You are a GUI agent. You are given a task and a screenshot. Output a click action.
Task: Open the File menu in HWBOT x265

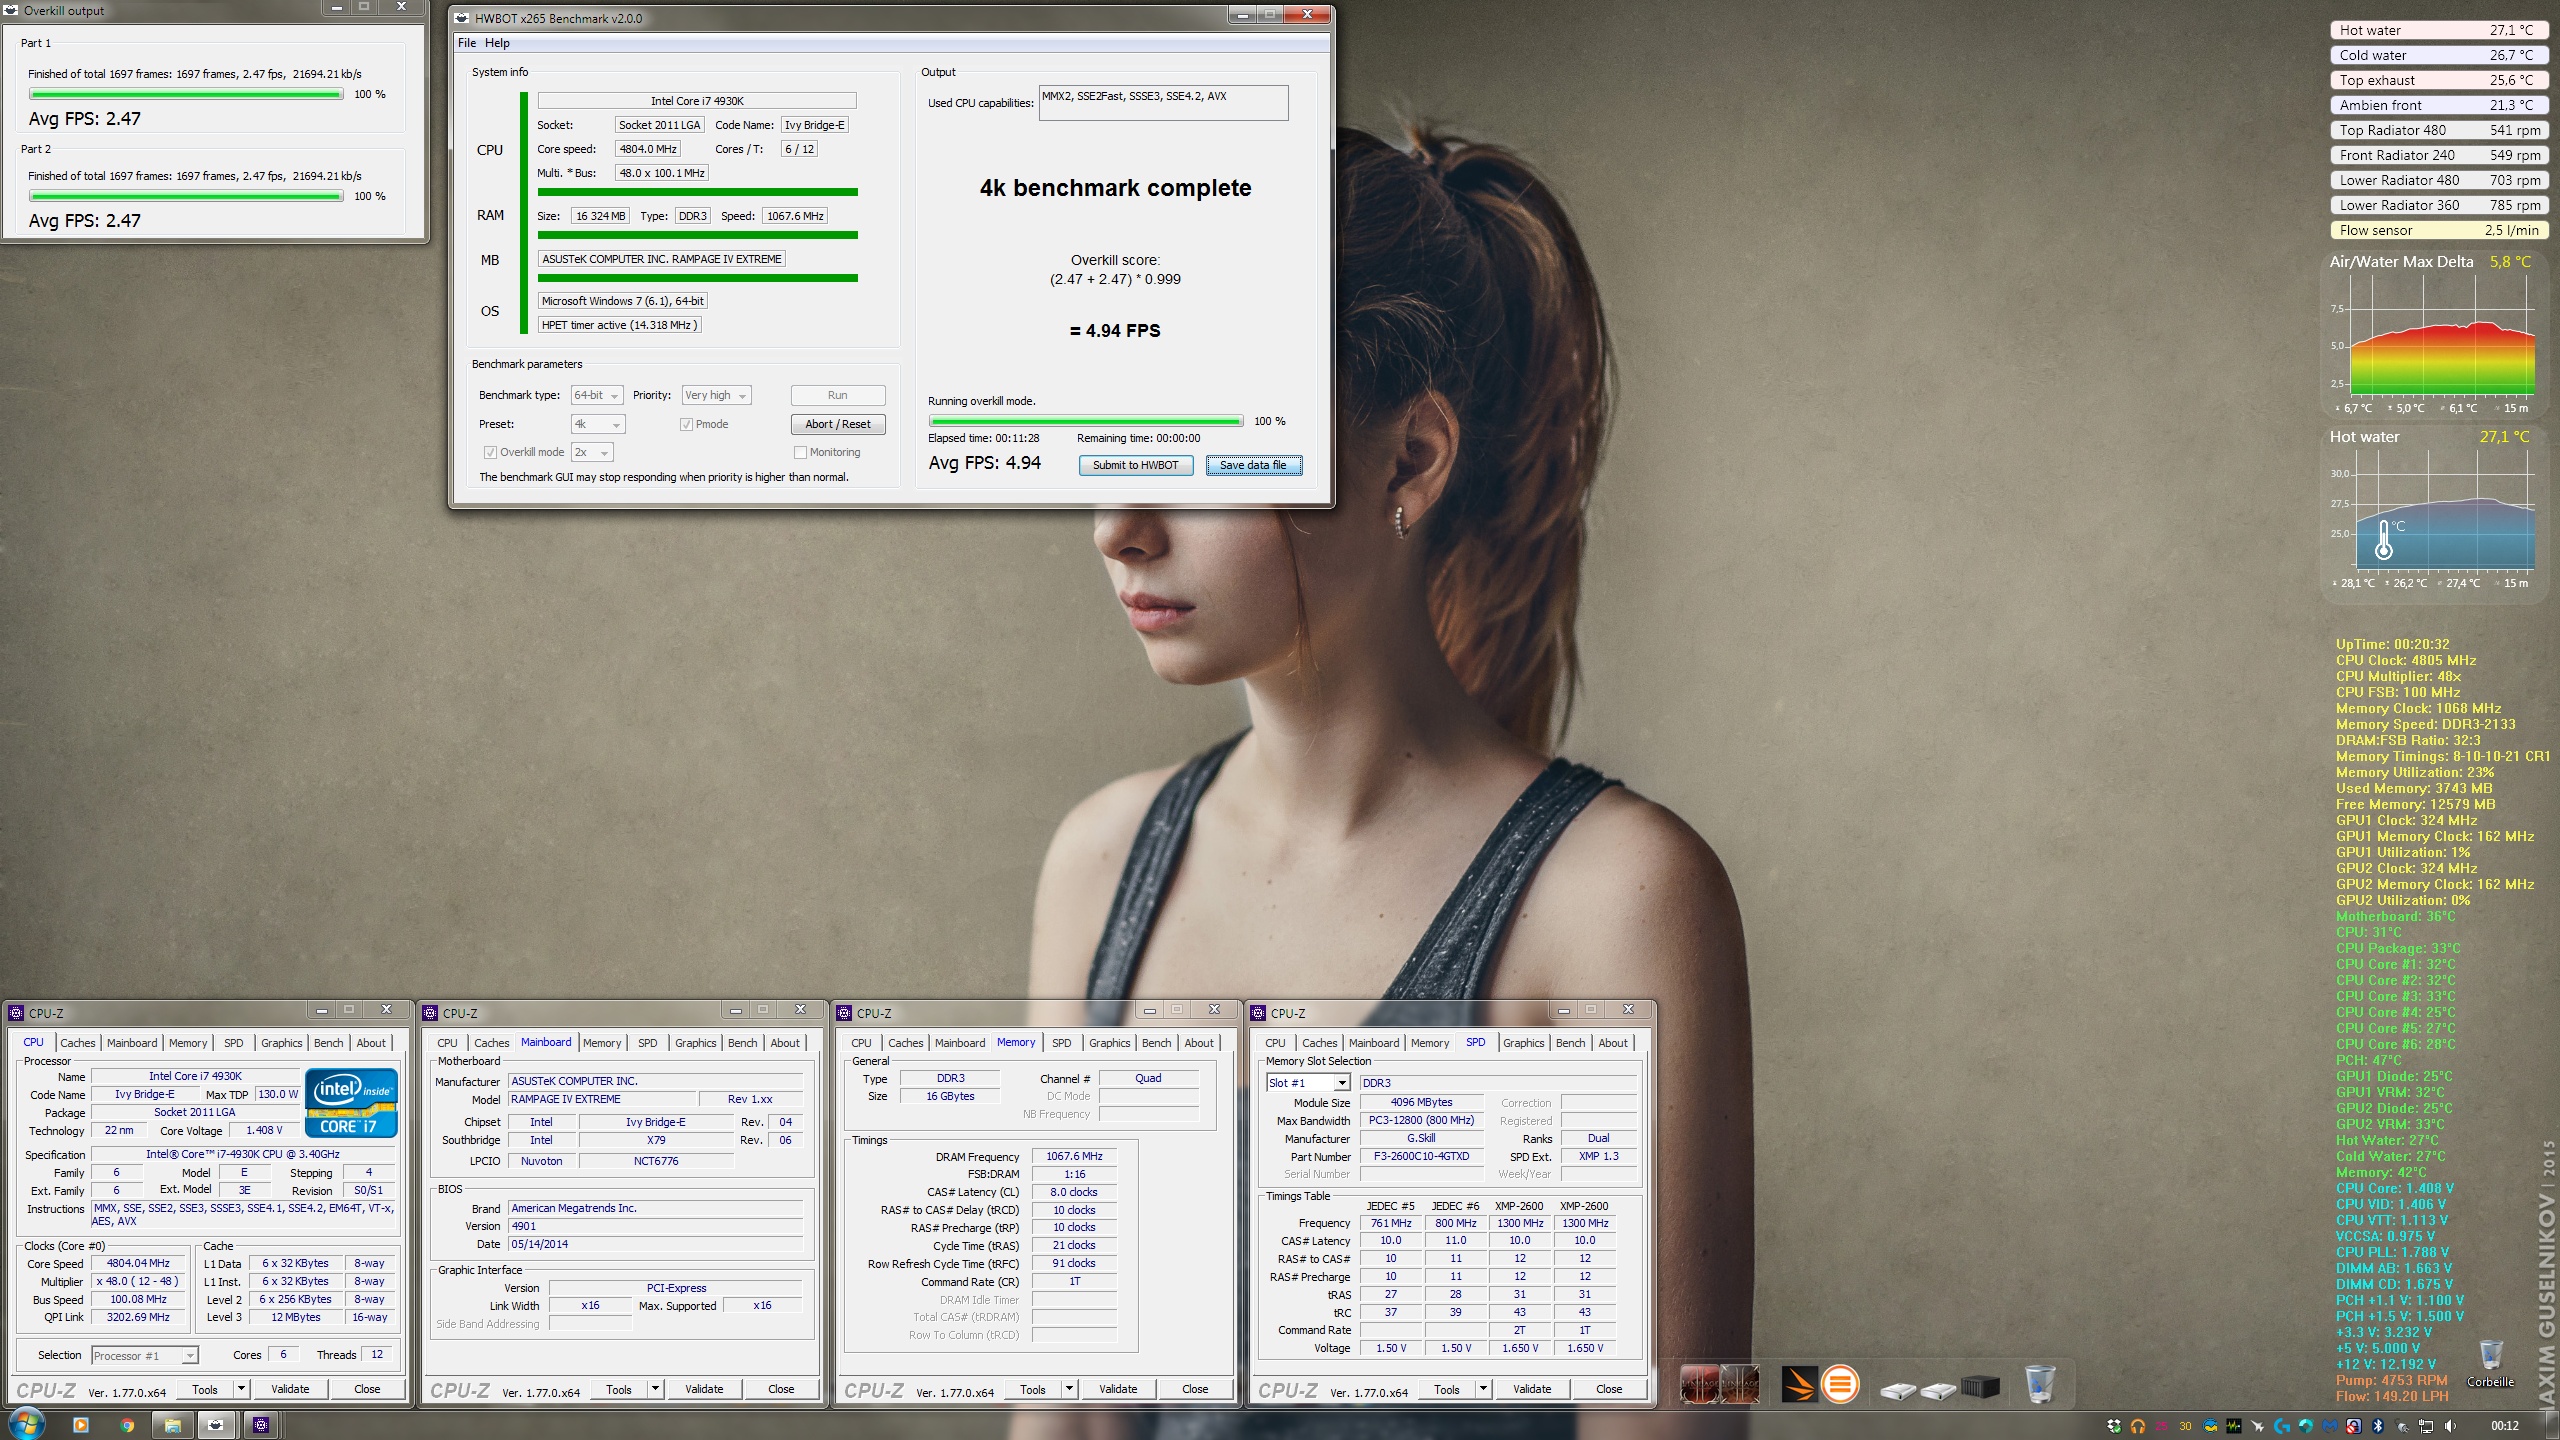pyautogui.click(x=467, y=43)
